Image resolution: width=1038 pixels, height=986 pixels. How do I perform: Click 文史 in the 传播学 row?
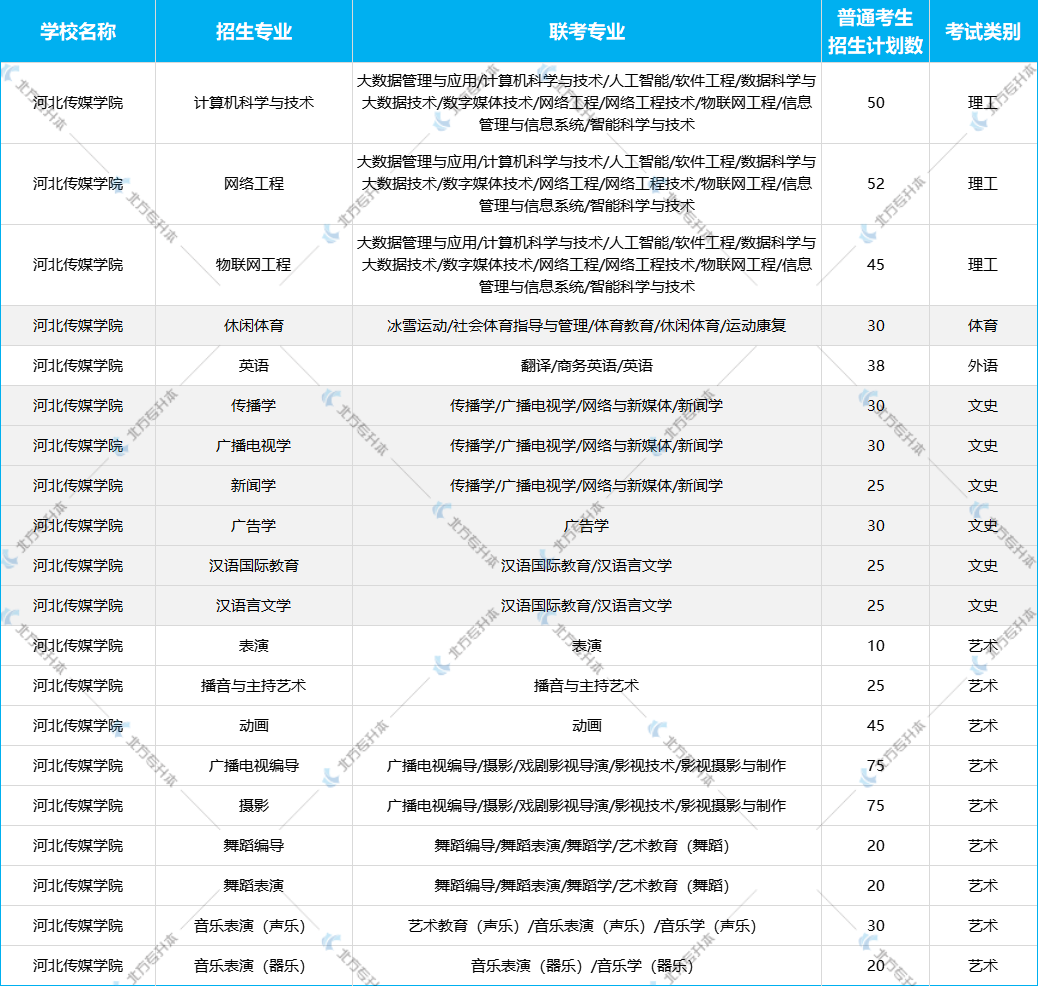pos(982,405)
